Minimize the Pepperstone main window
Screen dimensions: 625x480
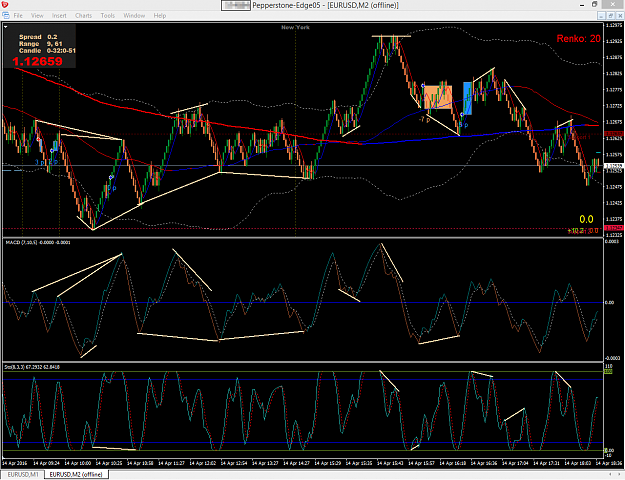582,5
